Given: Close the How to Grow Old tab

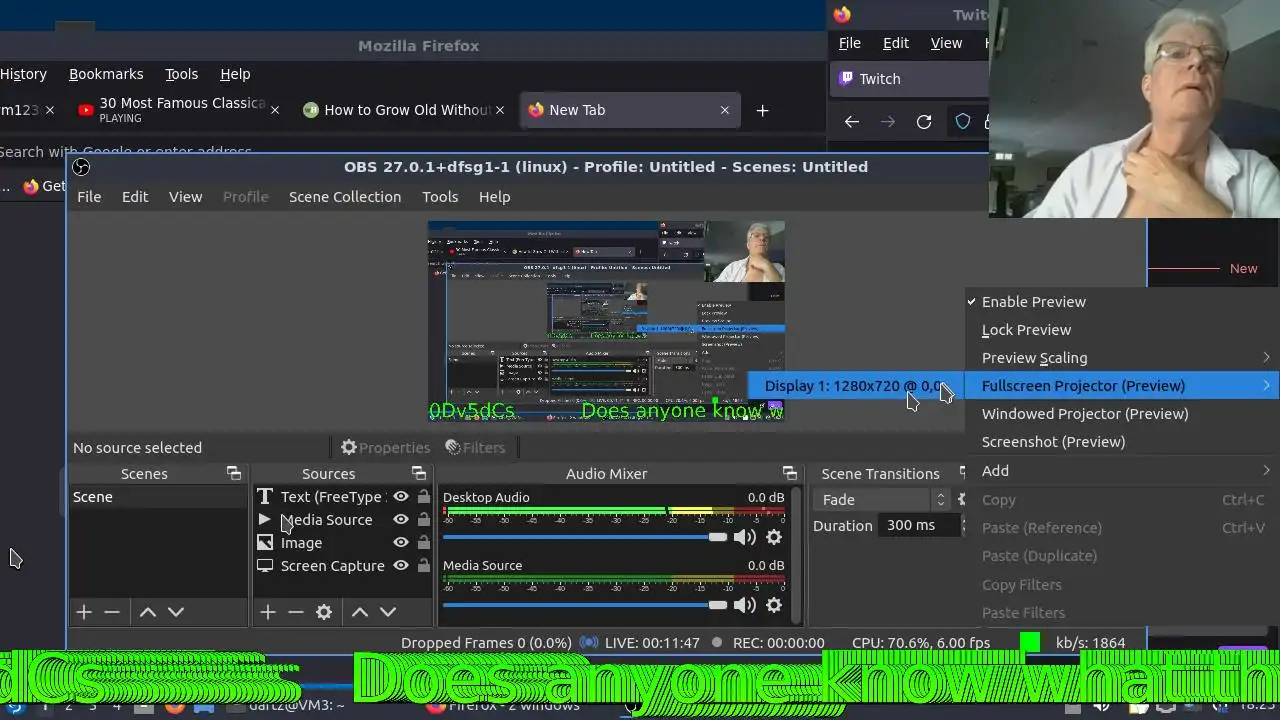Looking at the screenshot, I should pos(500,110).
